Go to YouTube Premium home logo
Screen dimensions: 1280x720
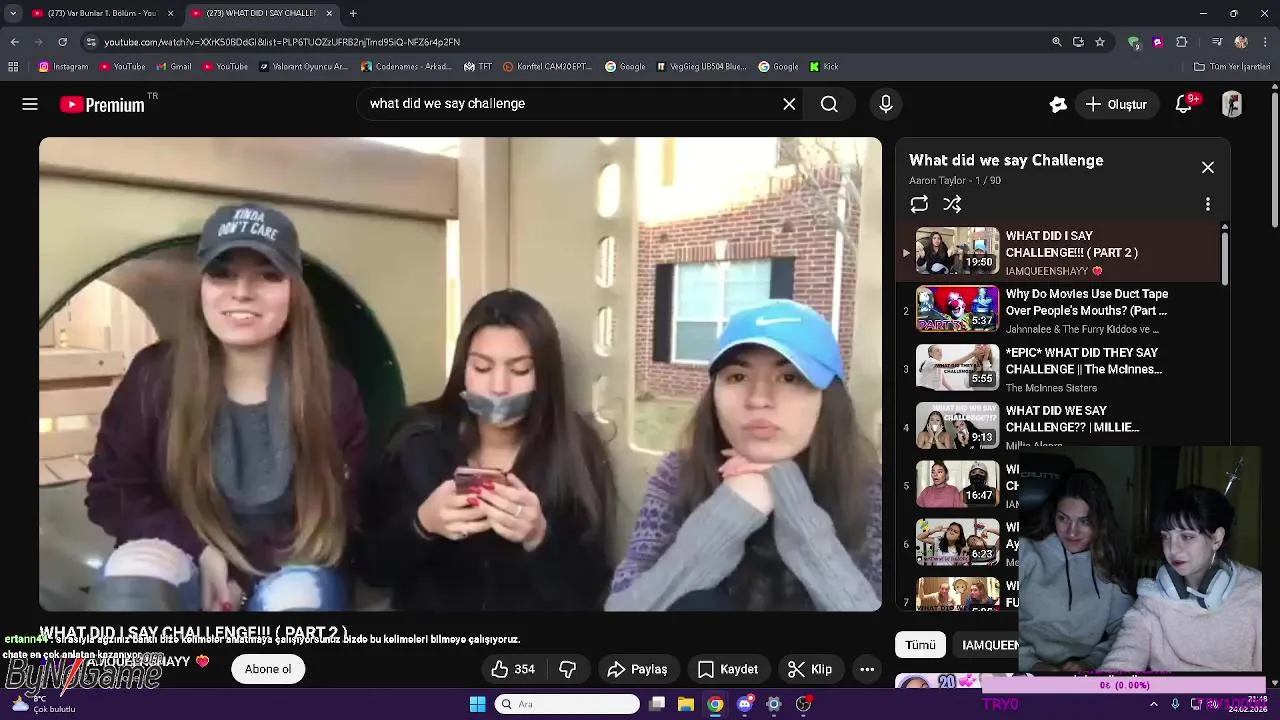tap(102, 105)
